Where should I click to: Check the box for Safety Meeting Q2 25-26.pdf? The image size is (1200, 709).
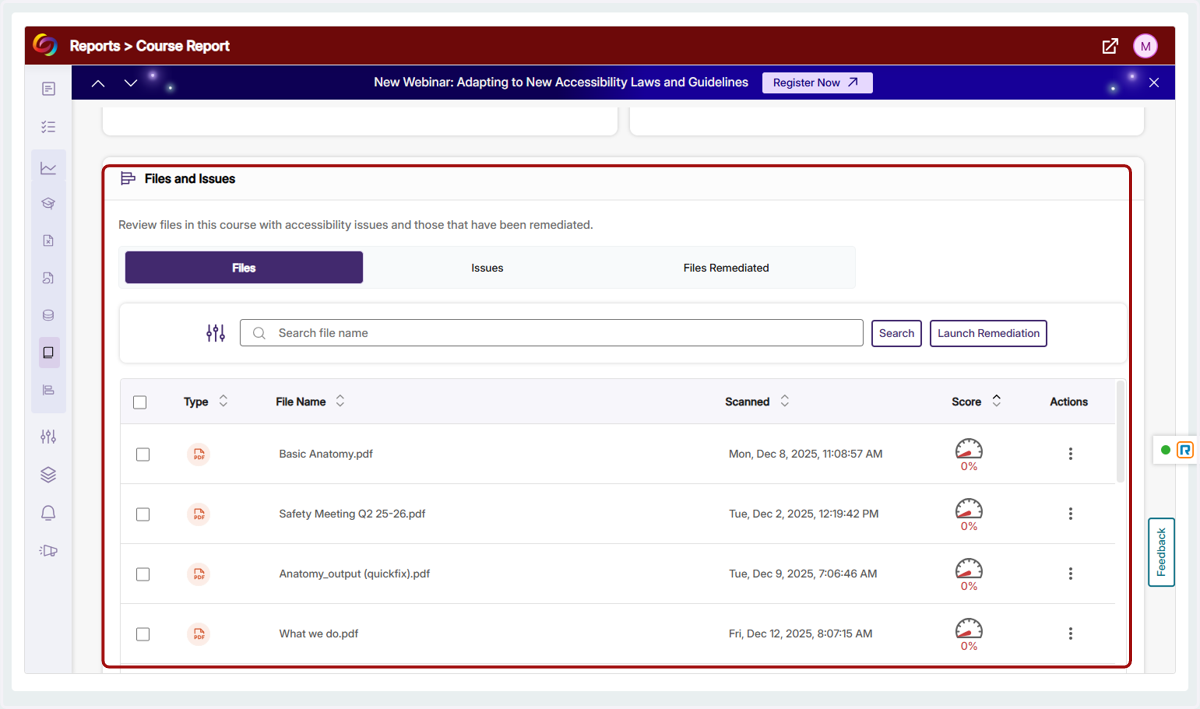143,514
